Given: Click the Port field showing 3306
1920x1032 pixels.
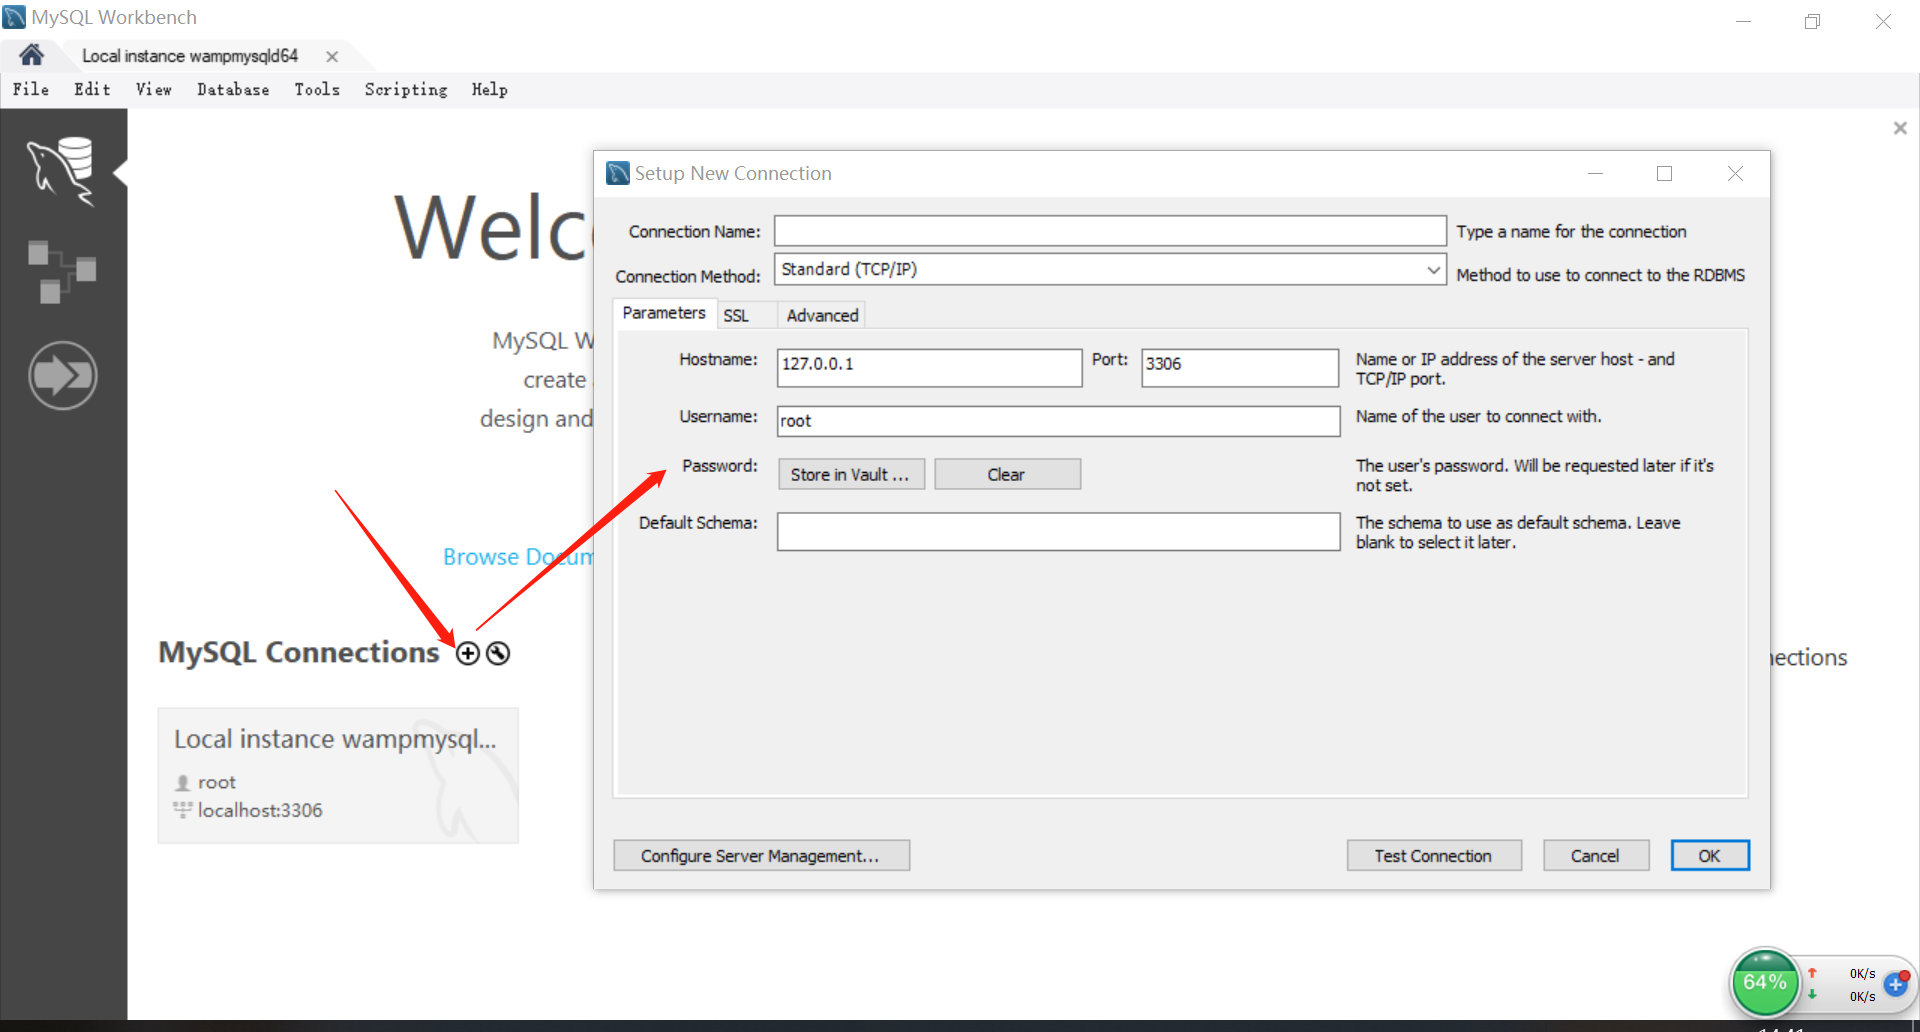Looking at the screenshot, I should pos(1240,367).
